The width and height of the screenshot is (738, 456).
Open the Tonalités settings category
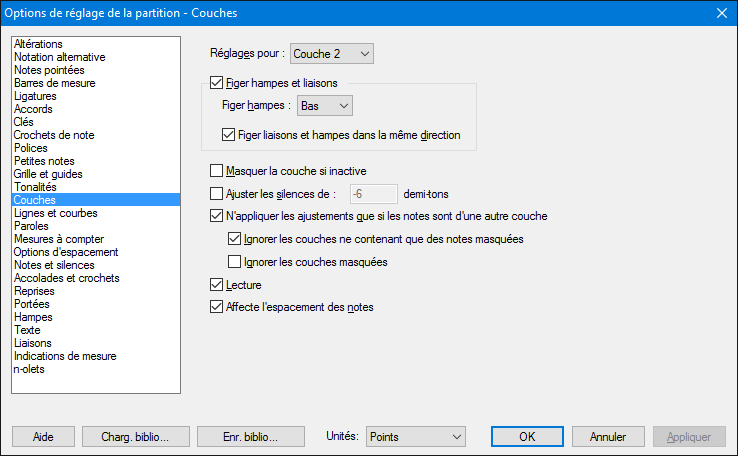tap(35, 187)
